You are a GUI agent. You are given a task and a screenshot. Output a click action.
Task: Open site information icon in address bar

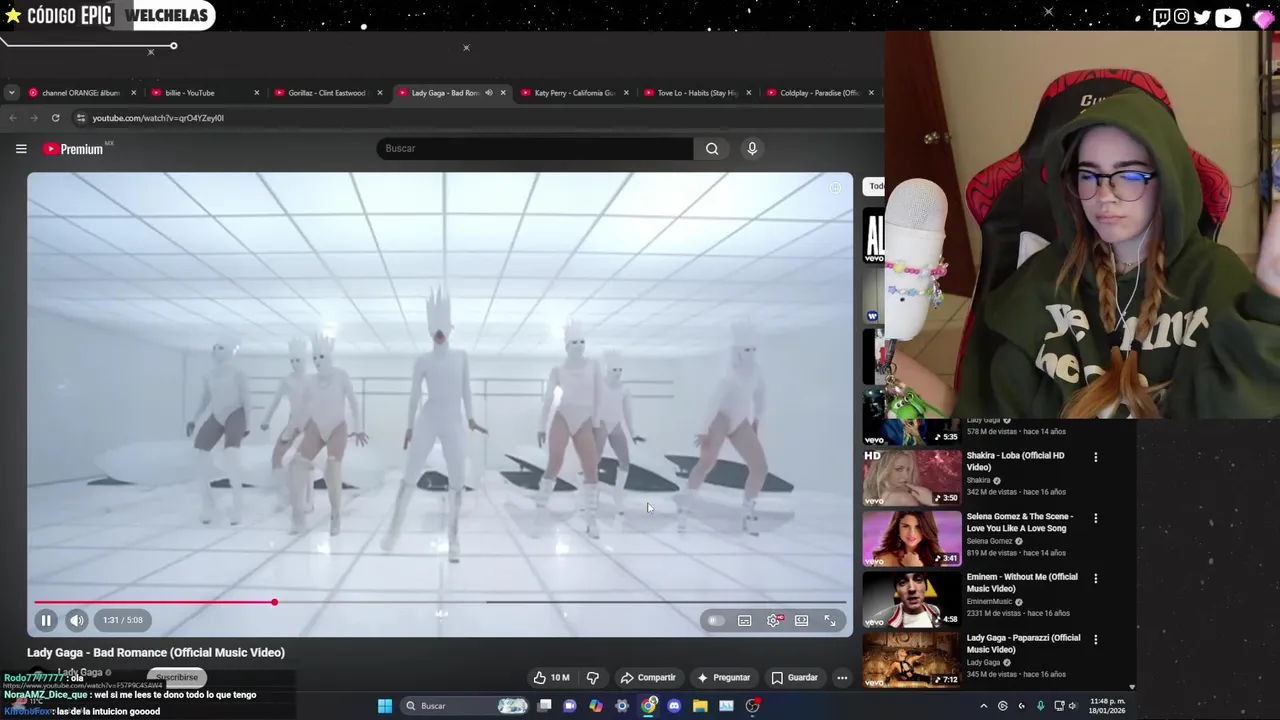(x=80, y=118)
